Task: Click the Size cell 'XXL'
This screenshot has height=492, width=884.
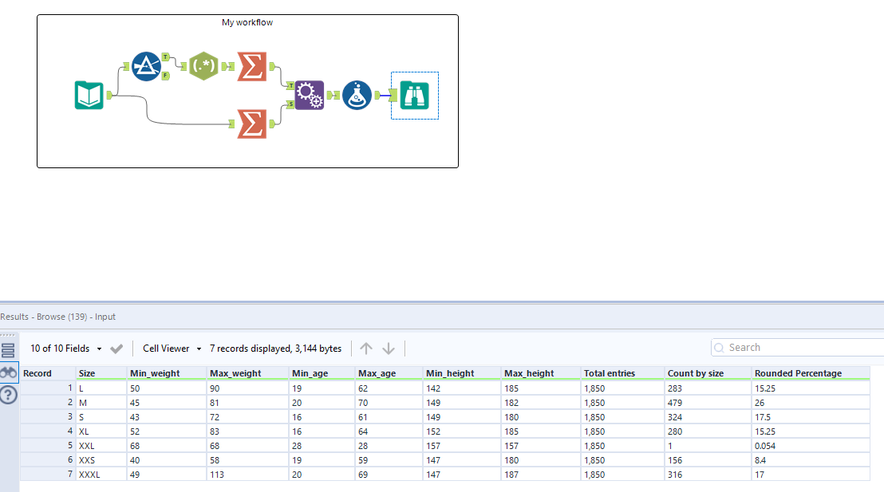Action: pyautogui.click(x=101, y=446)
